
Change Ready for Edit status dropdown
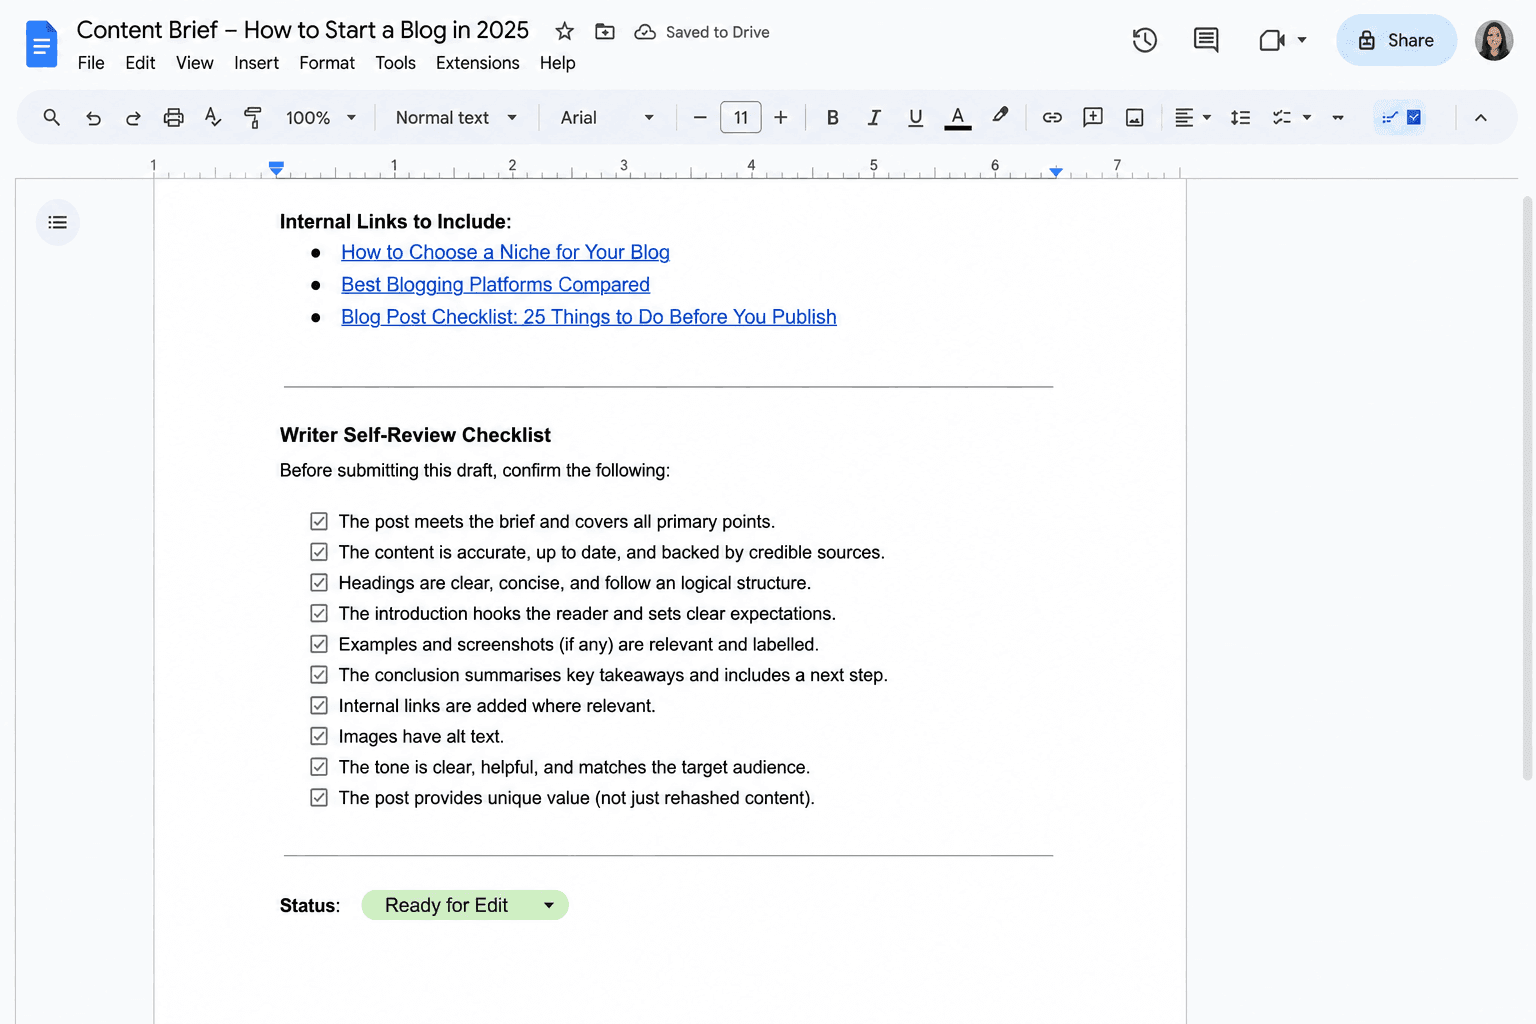pyautogui.click(x=465, y=905)
